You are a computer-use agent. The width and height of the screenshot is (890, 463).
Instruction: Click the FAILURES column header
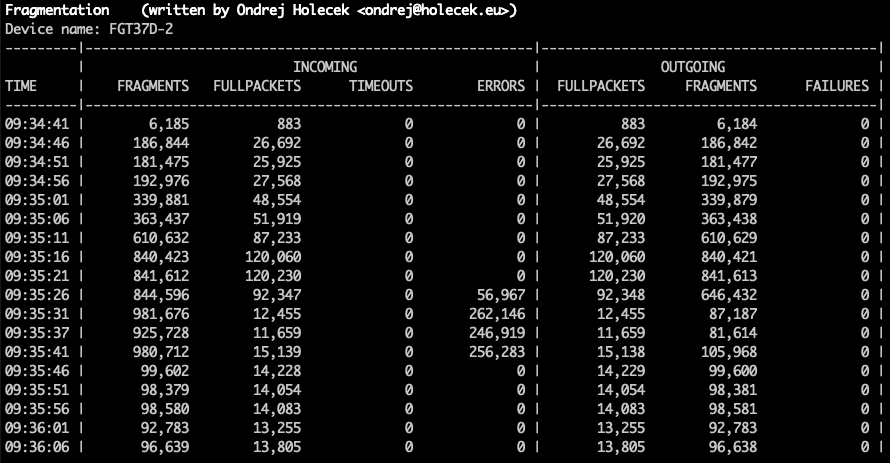click(x=837, y=86)
